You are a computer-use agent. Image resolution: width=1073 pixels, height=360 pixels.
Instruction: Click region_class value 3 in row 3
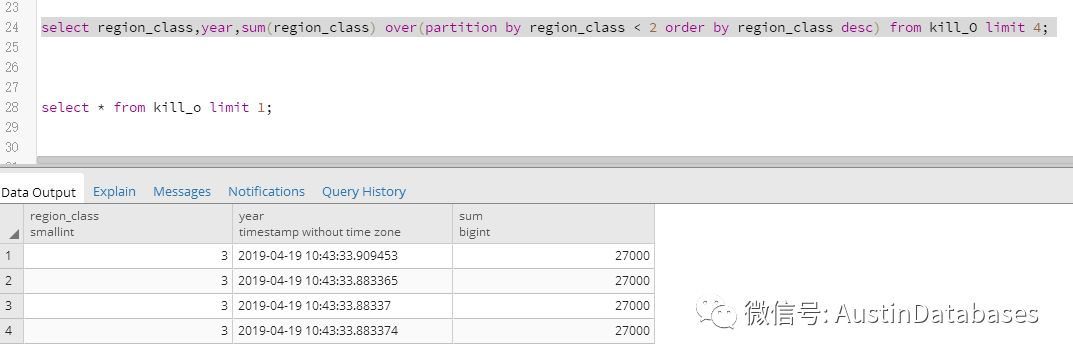(x=128, y=305)
